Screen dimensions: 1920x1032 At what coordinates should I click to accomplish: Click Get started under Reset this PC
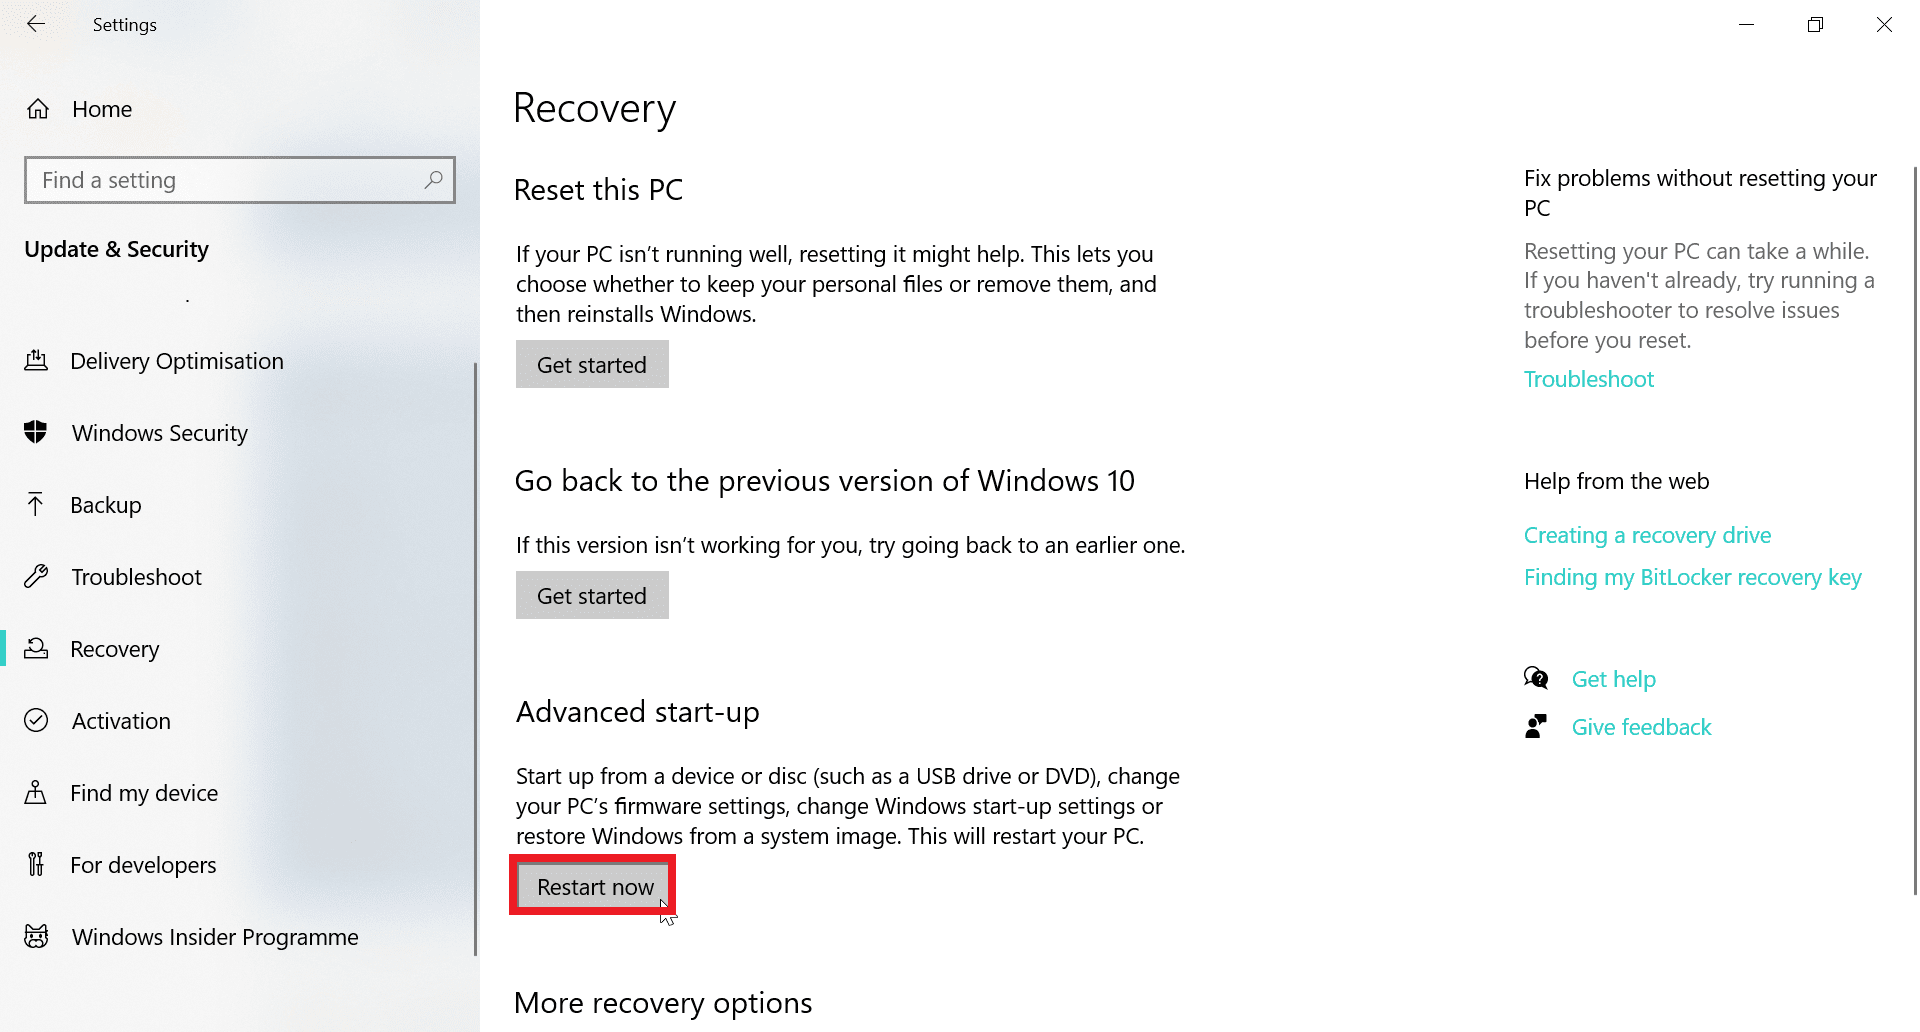(591, 364)
